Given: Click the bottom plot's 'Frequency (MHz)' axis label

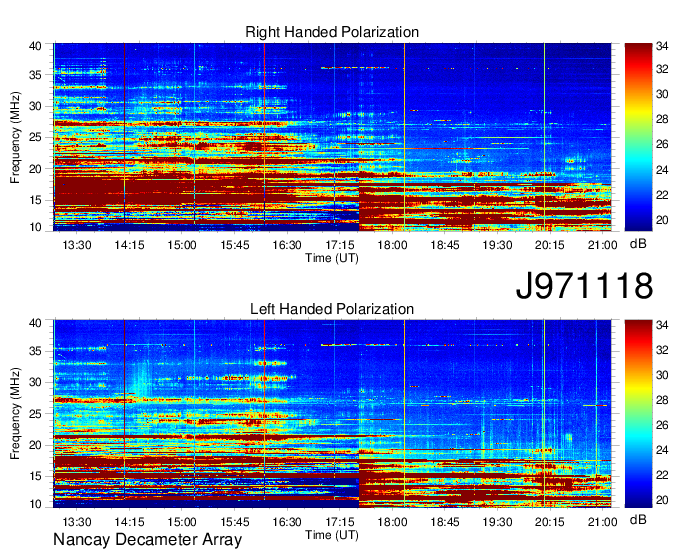Looking at the screenshot, I should tap(15, 414).
